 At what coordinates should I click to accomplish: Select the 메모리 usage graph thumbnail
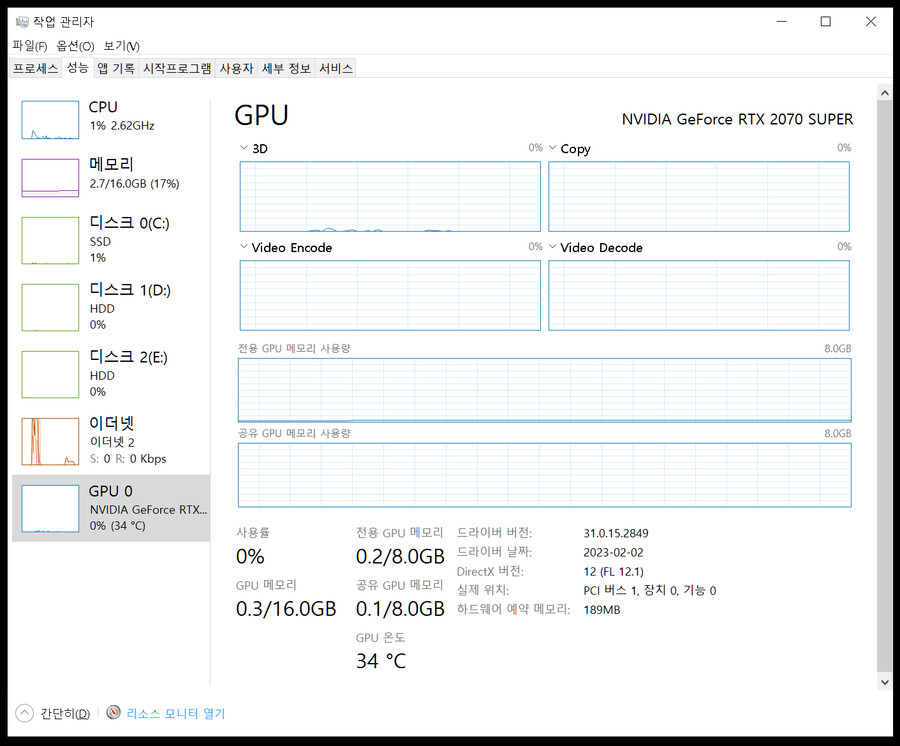click(x=50, y=178)
